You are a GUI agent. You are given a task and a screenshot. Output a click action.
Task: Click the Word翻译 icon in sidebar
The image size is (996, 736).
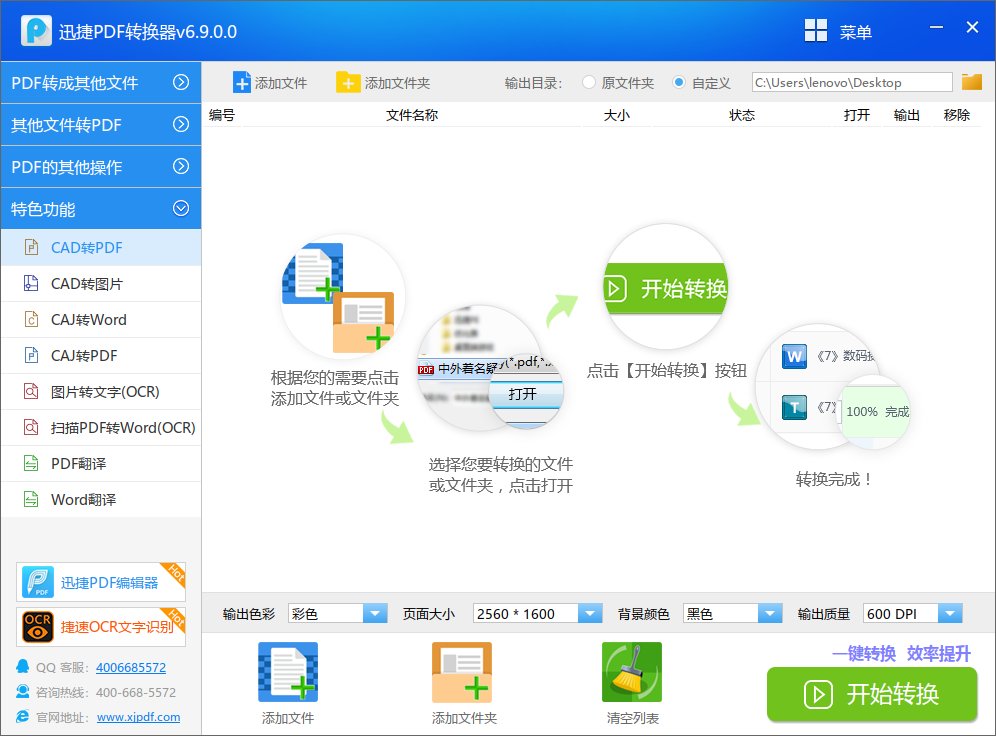point(31,499)
